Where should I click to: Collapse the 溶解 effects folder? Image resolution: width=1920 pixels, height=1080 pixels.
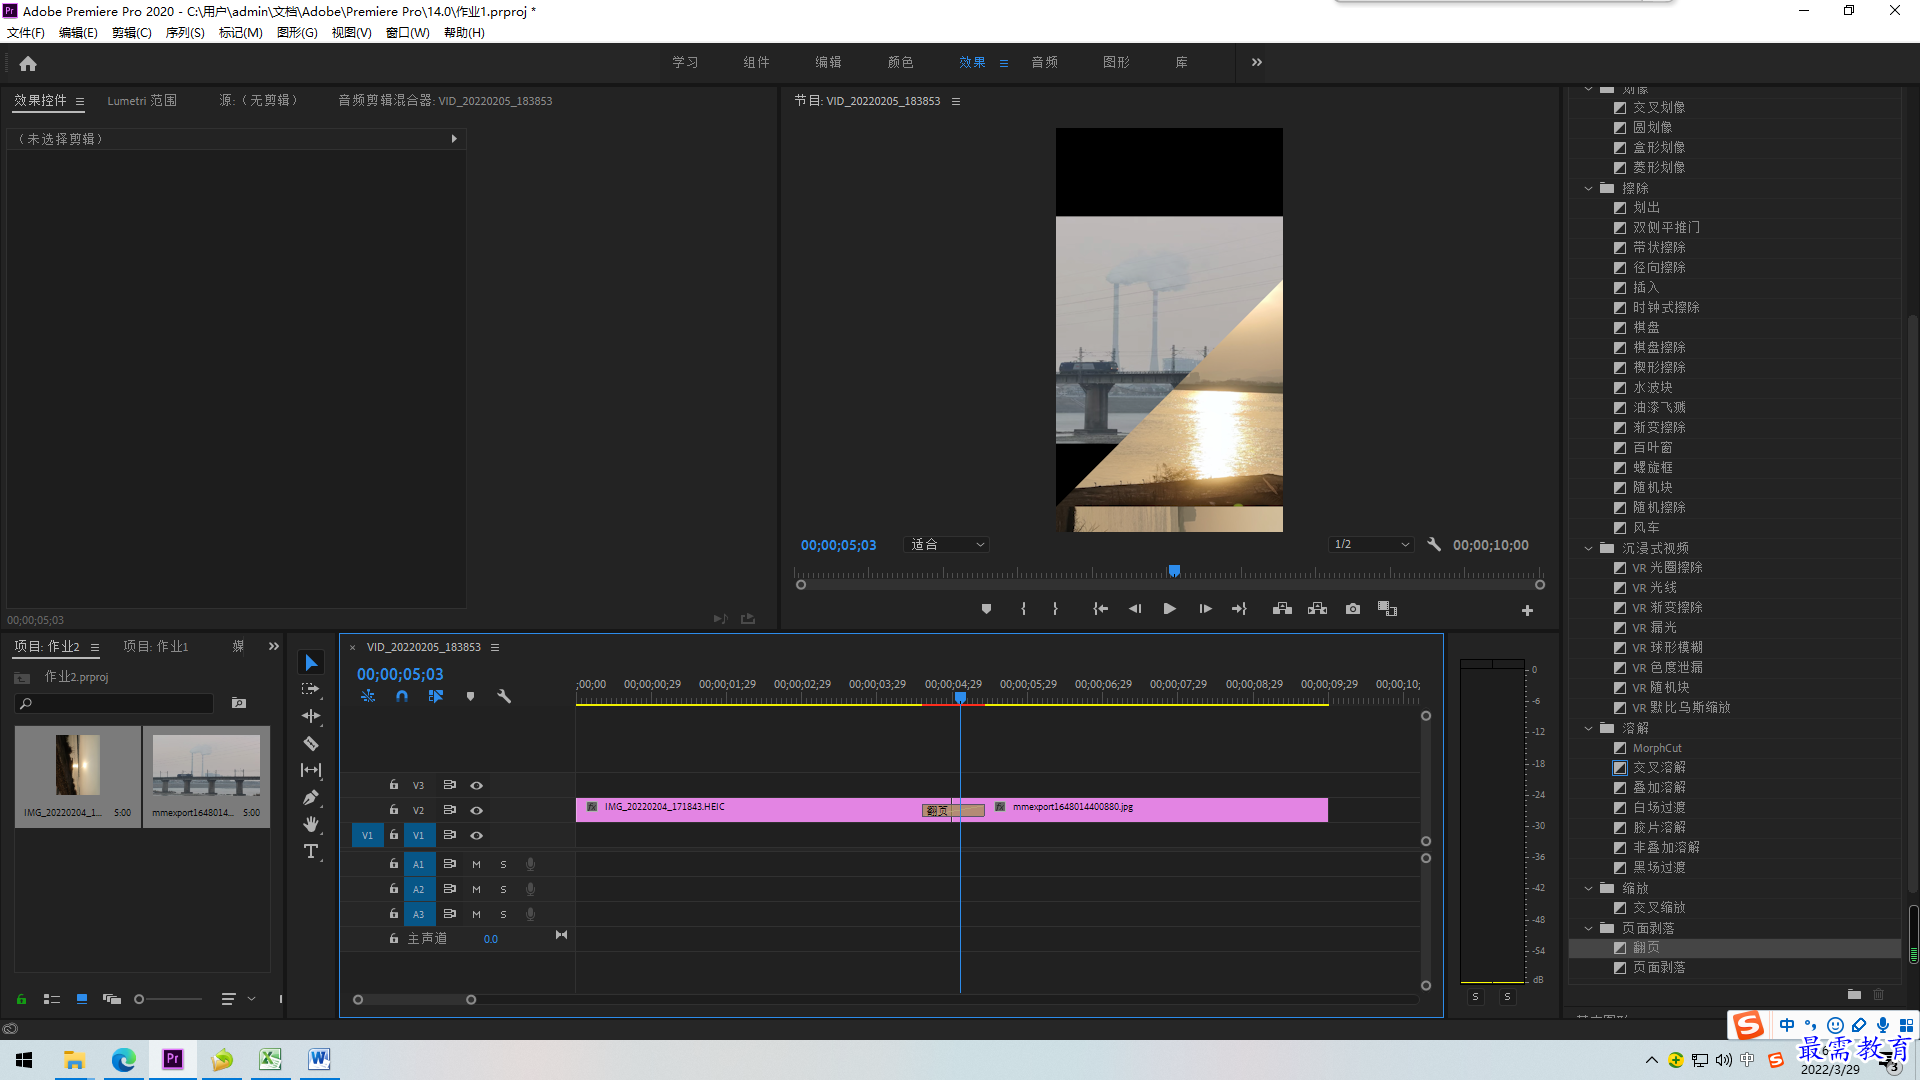tap(1588, 728)
